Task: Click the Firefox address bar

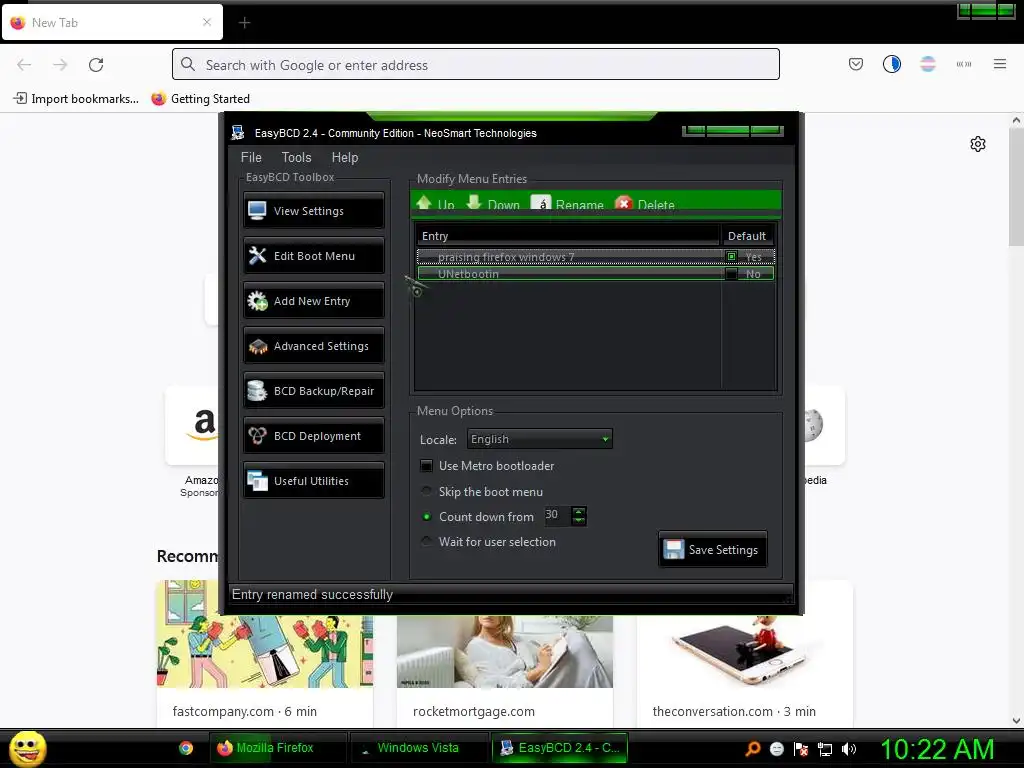Action: pos(475,65)
